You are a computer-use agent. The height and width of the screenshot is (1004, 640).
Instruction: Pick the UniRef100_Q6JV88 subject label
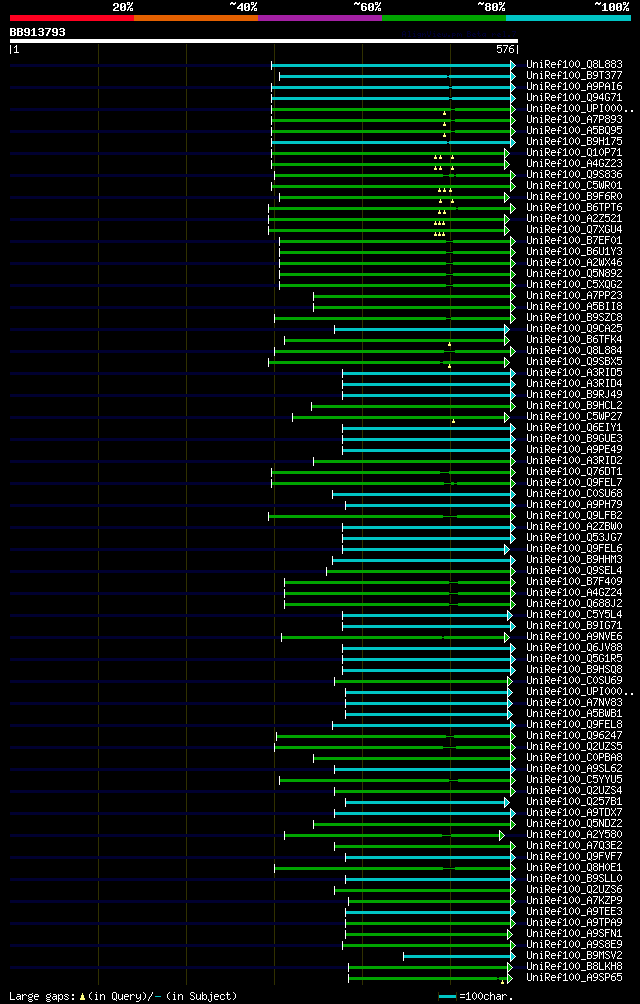(x=574, y=647)
